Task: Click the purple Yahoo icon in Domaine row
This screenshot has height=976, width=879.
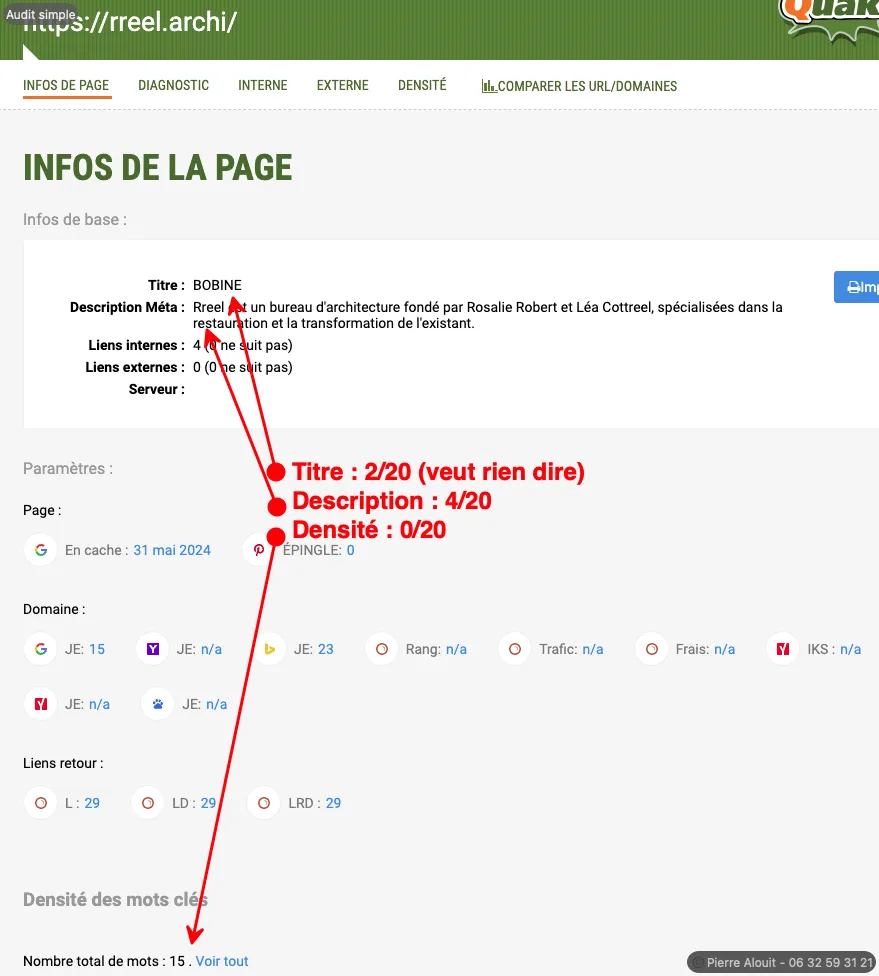Action: tap(153, 649)
